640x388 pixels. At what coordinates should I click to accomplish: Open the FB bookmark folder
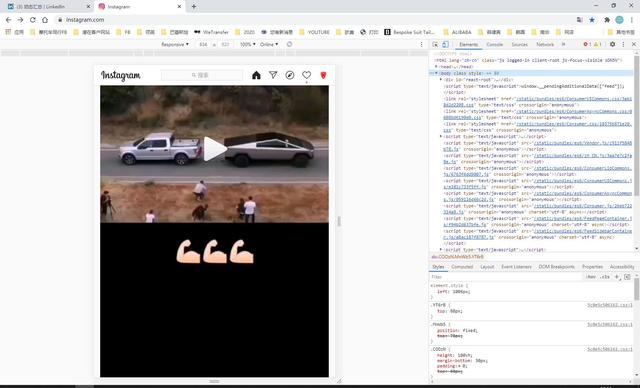coord(124,32)
